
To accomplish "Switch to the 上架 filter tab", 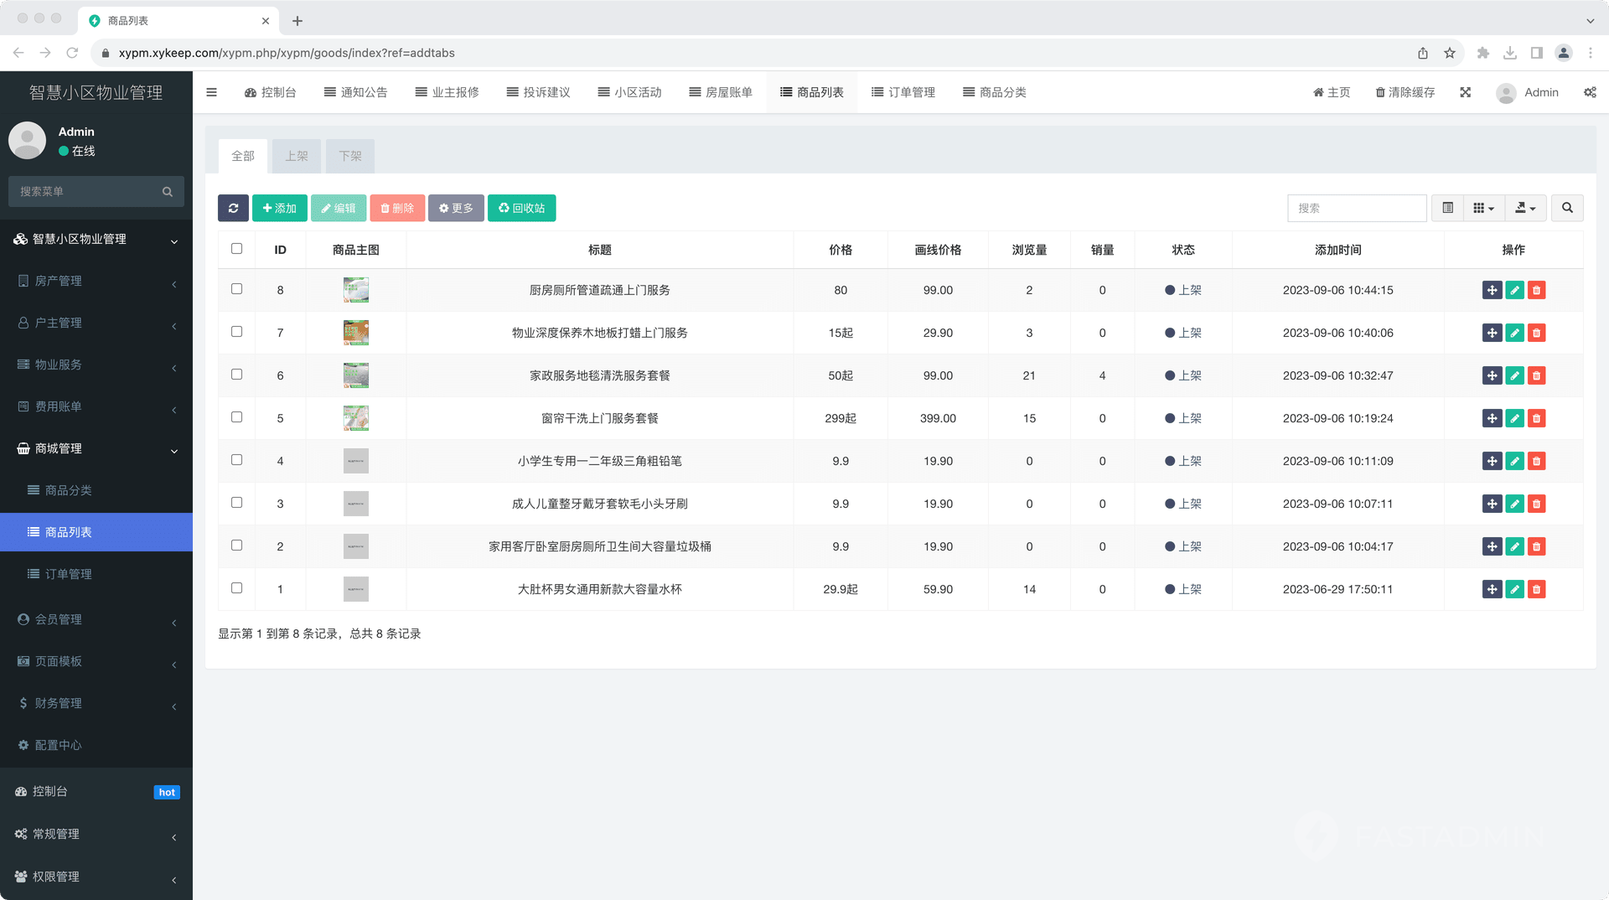I will point(296,156).
